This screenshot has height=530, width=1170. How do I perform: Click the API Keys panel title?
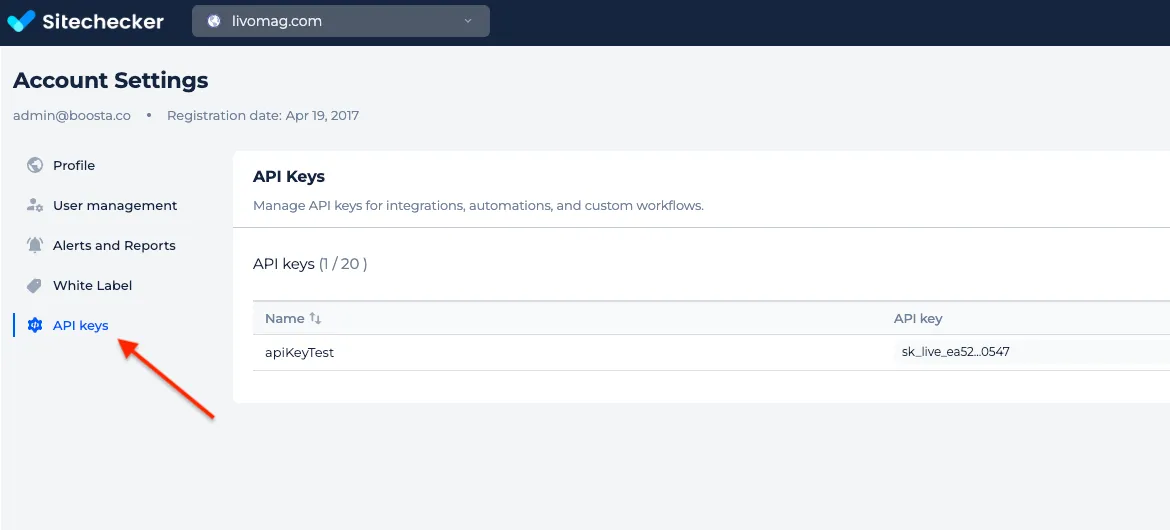(289, 177)
